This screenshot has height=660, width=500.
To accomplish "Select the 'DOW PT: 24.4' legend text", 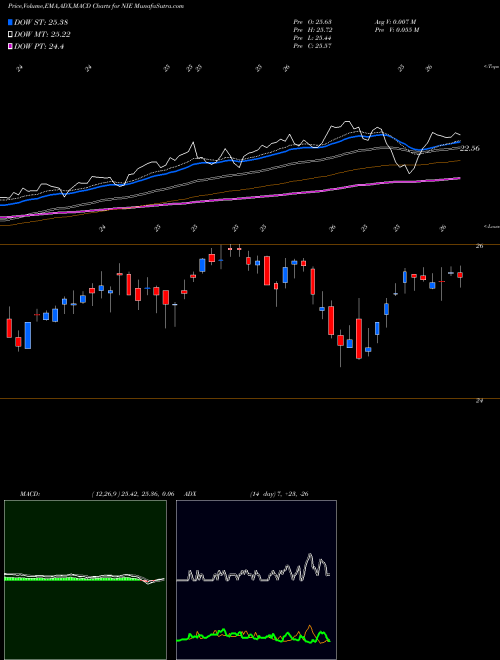I will tap(39, 46).
